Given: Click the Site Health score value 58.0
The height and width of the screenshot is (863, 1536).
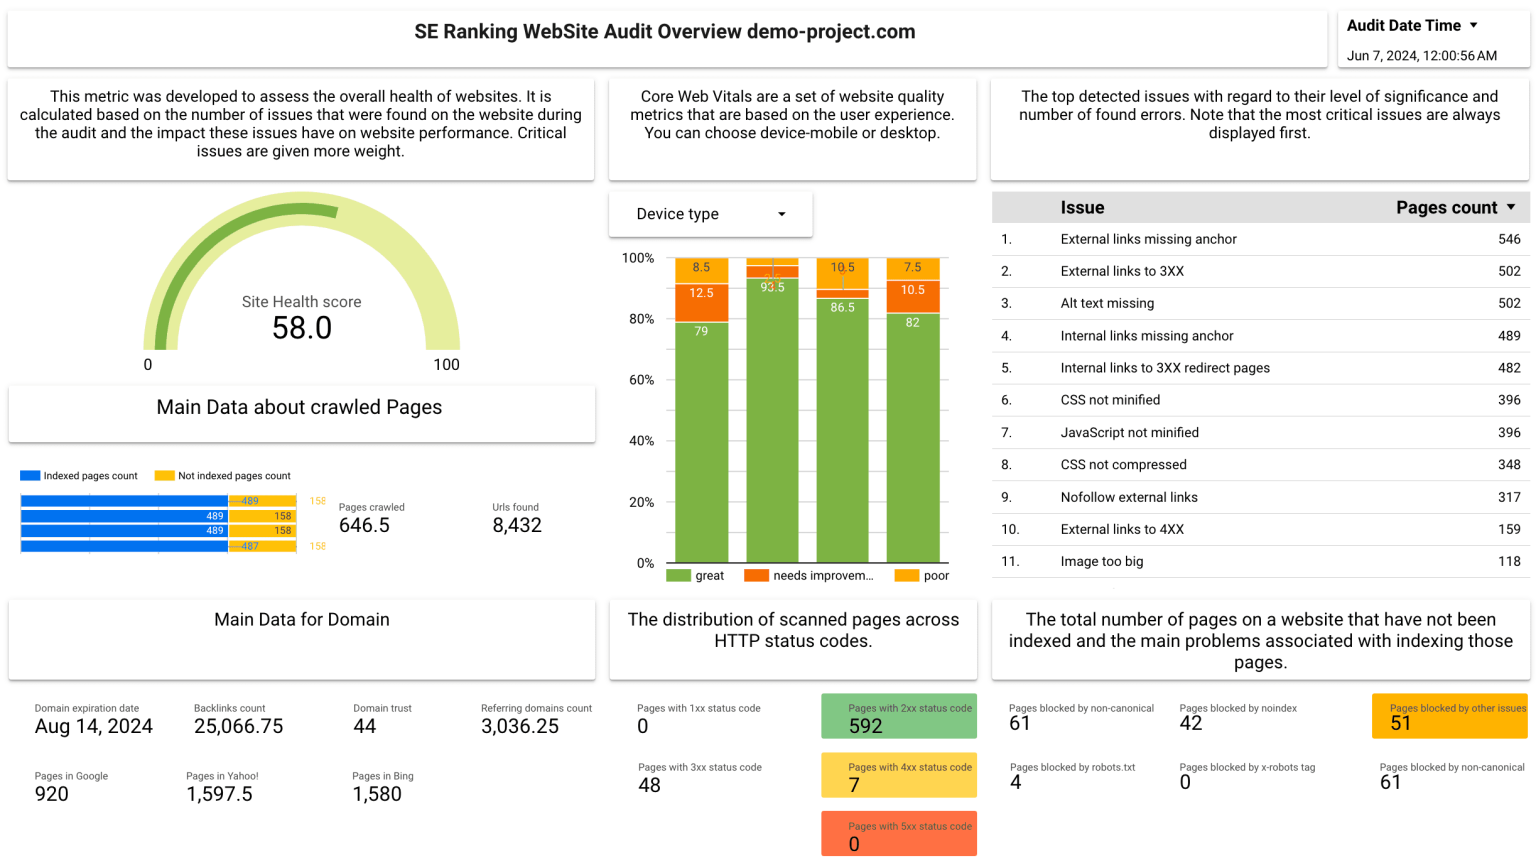Looking at the screenshot, I should click(302, 328).
